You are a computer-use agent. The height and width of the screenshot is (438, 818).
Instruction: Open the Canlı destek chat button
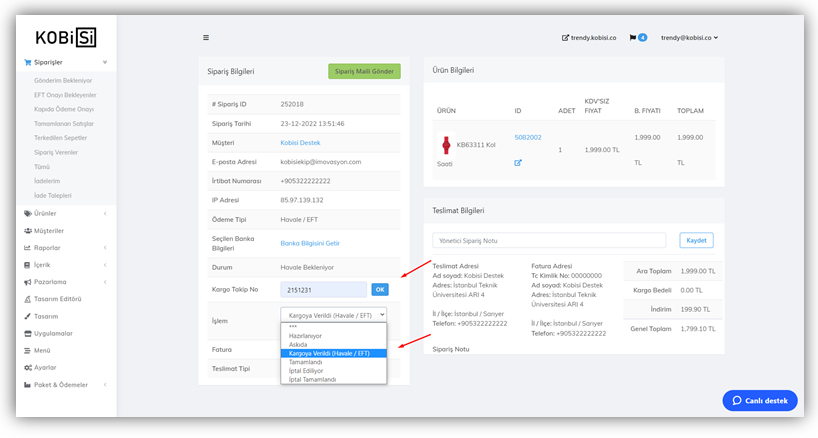point(760,400)
